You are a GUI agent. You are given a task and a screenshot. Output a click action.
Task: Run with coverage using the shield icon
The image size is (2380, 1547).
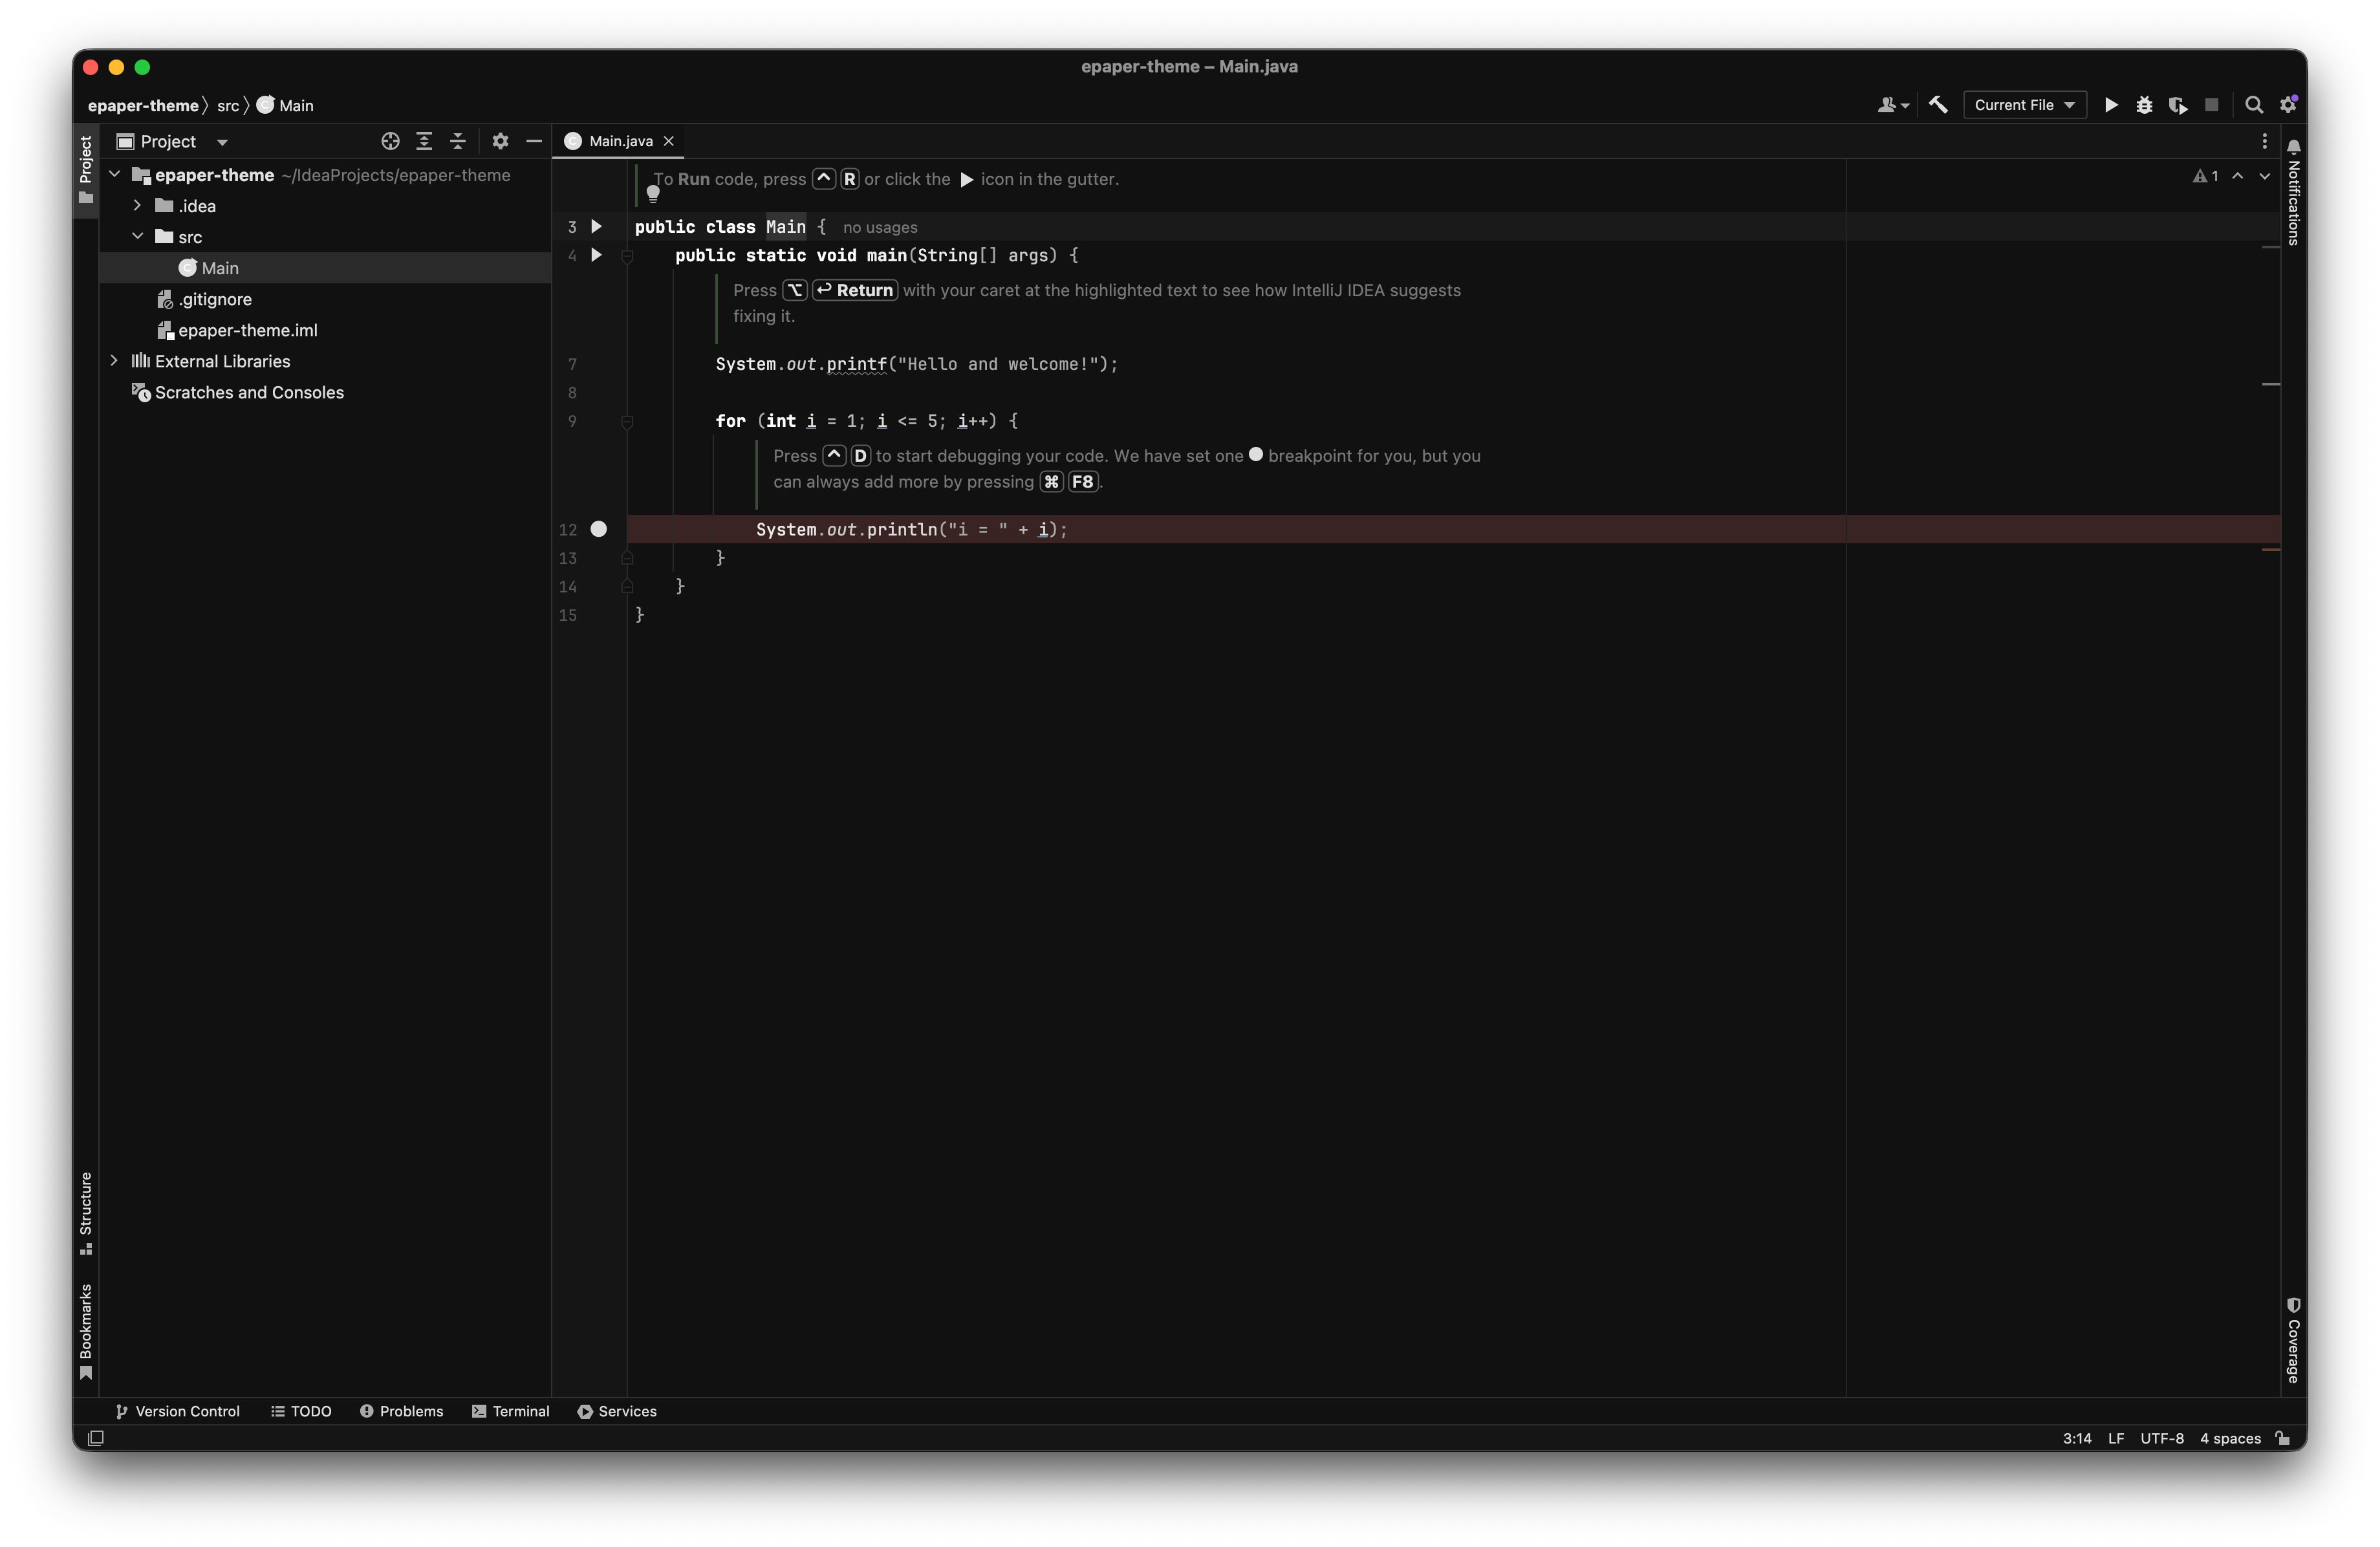[2179, 105]
